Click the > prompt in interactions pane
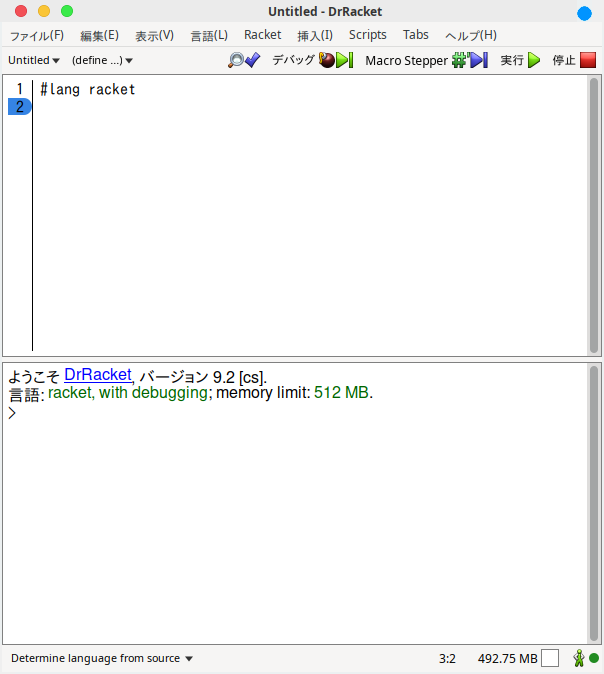This screenshot has width=604, height=674. pos(12,413)
